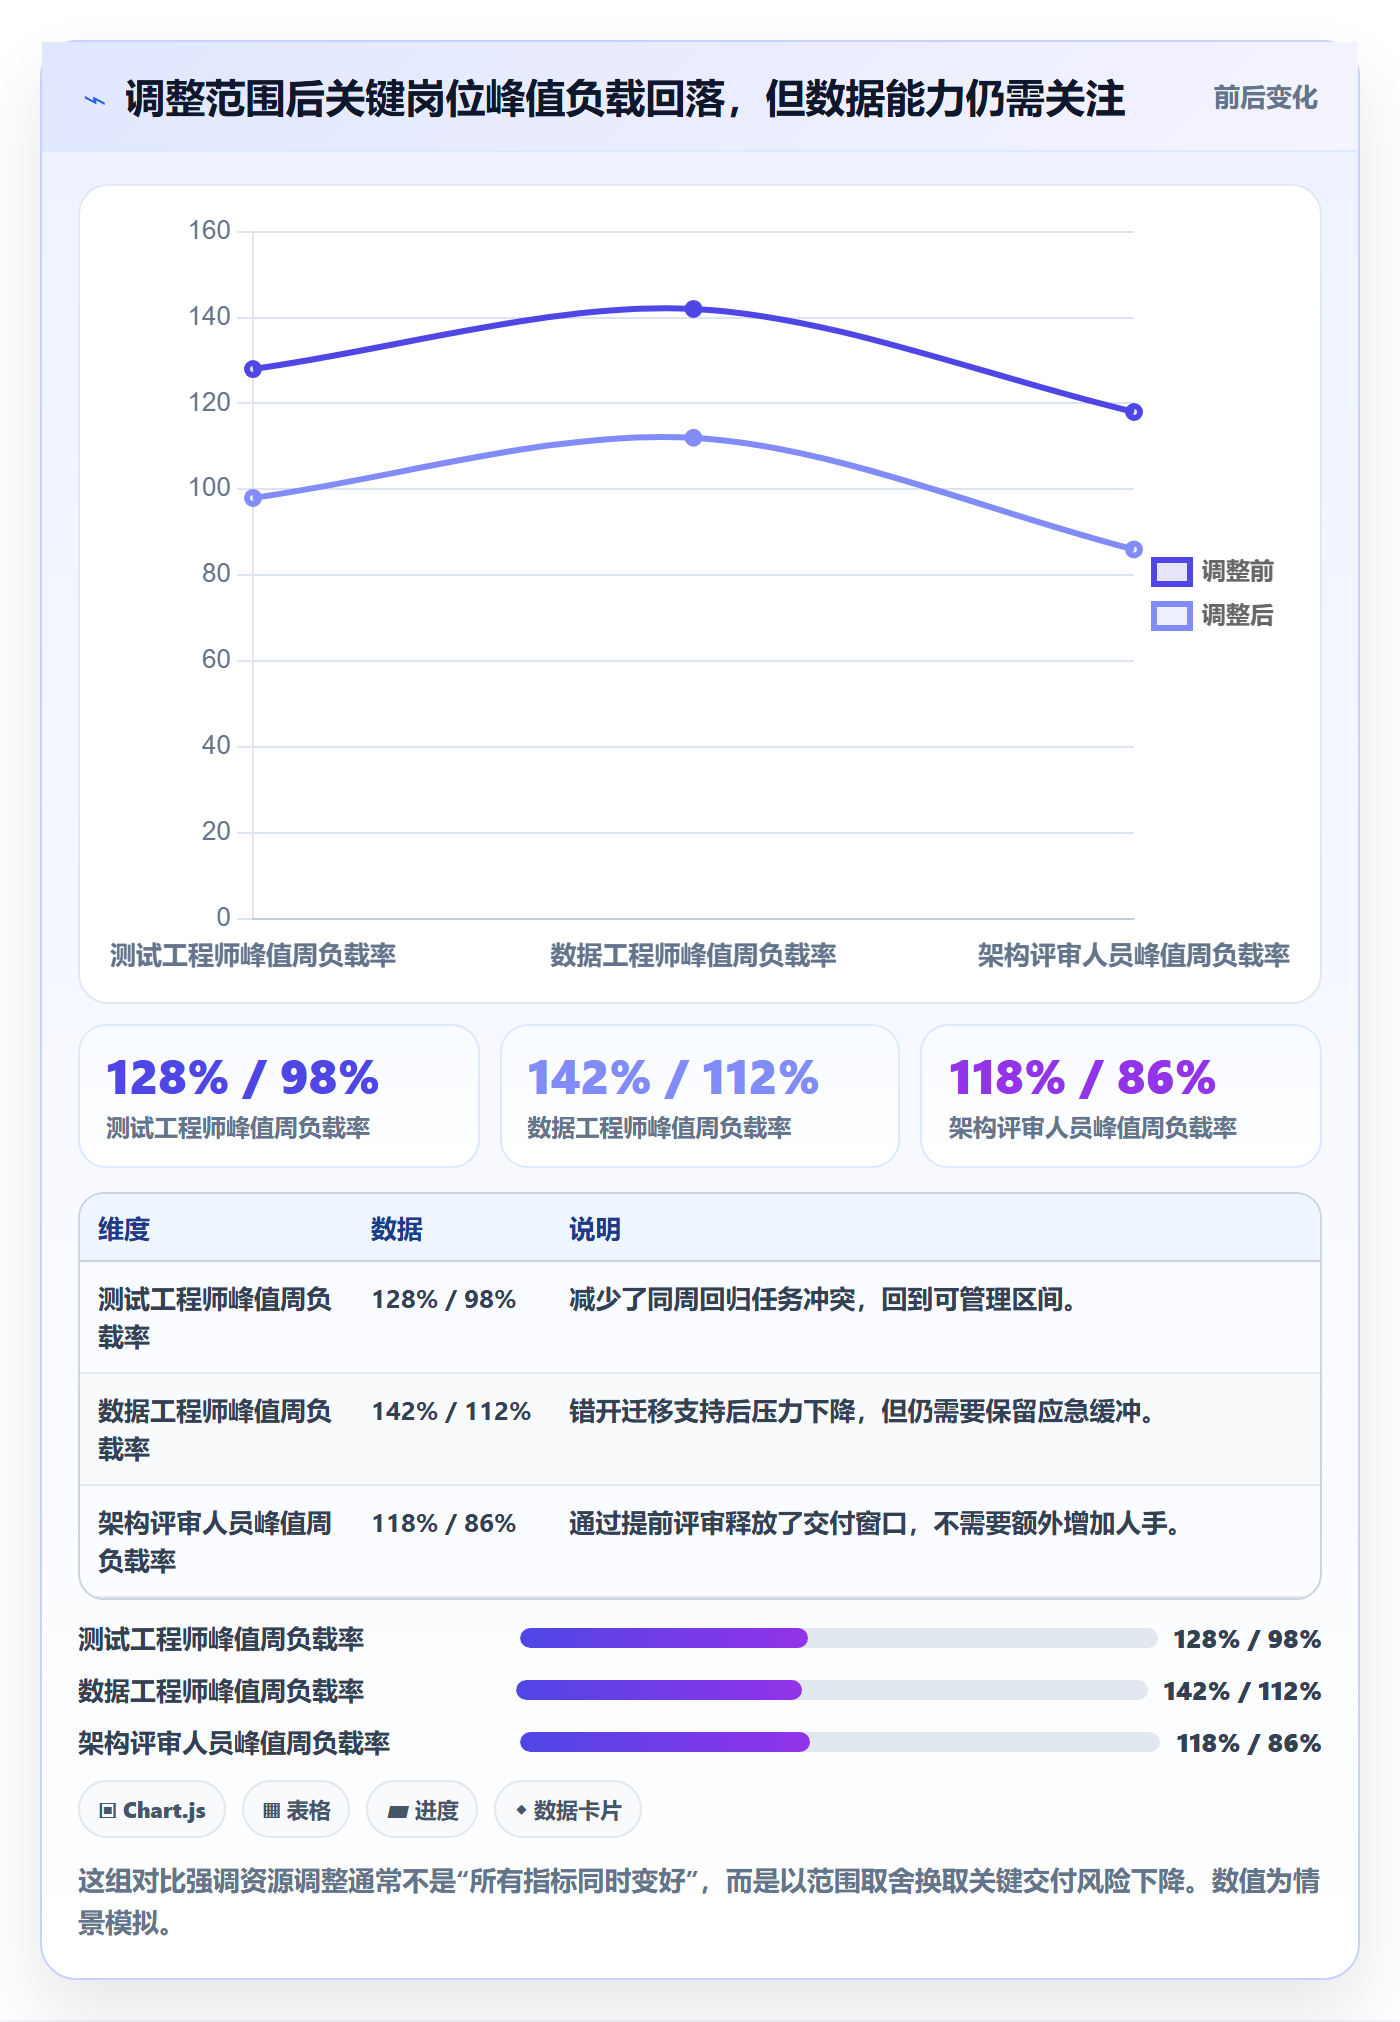Click x-axis label 数据工程师峰值周负载率 on chart

(x=693, y=955)
